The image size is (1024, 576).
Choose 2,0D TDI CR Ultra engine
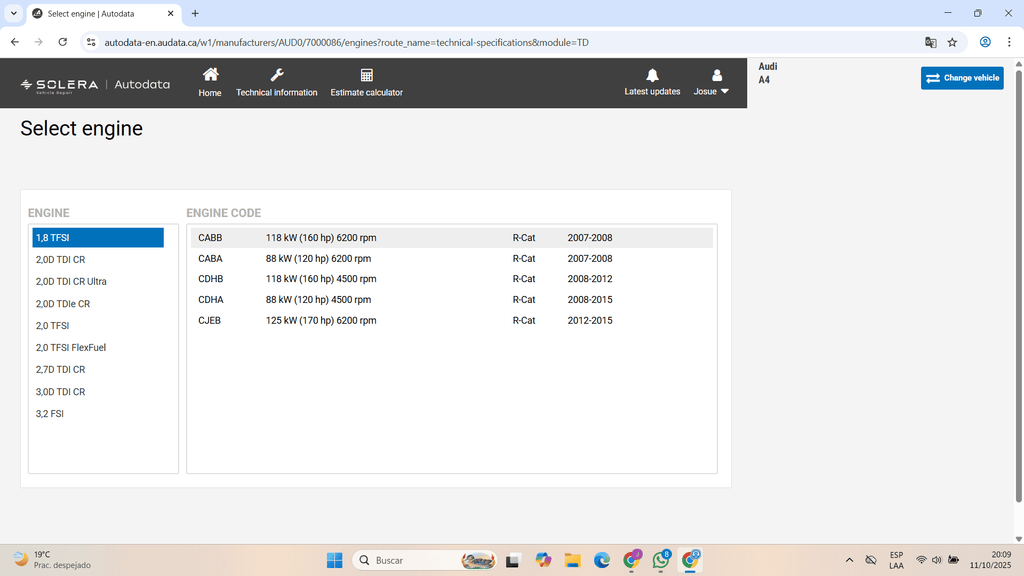pyautogui.click(x=71, y=282)
